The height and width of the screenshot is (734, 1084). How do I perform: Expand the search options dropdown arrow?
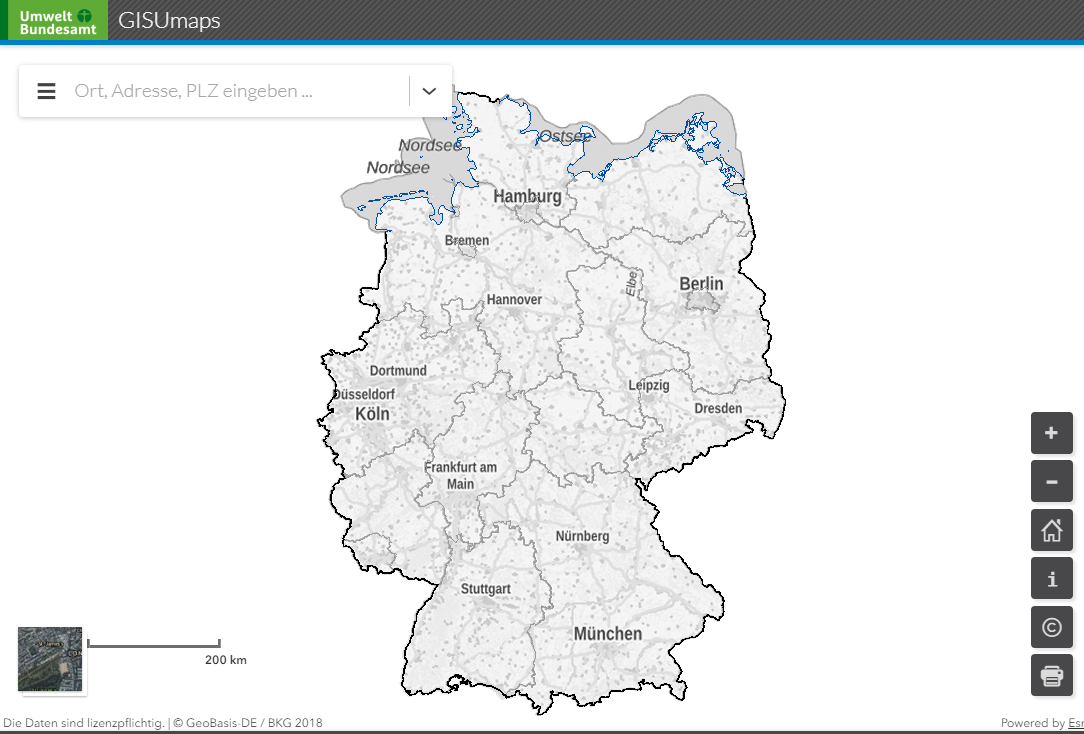click(x=429, y=91)
